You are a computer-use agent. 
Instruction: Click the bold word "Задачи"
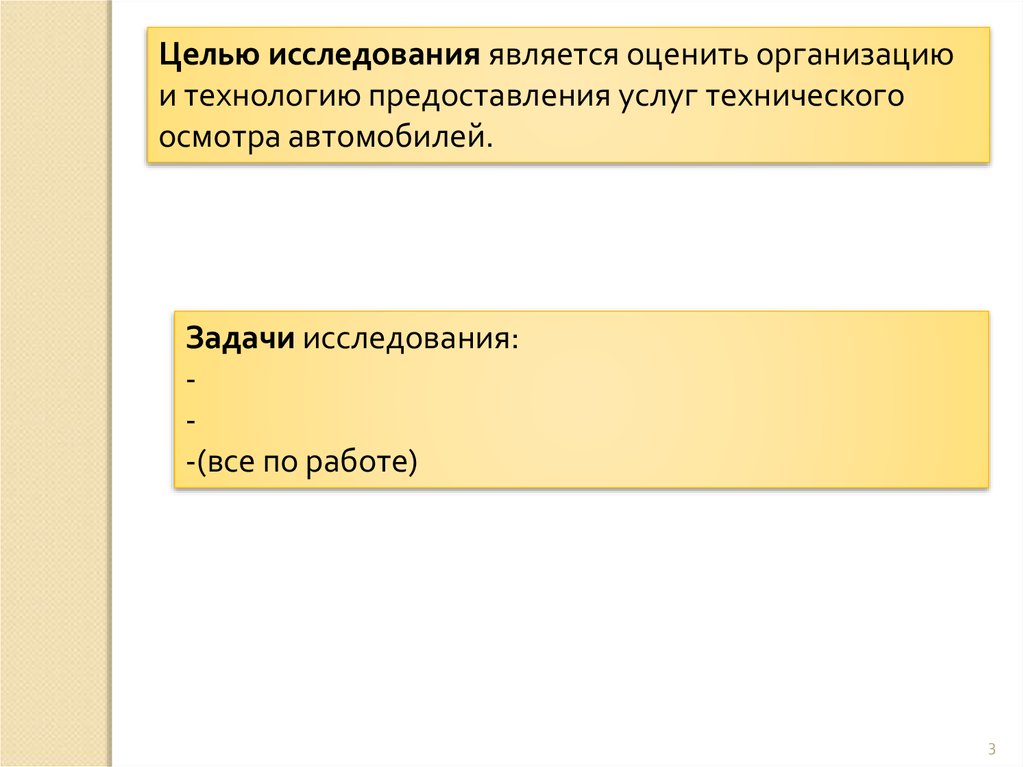point(239,337)
